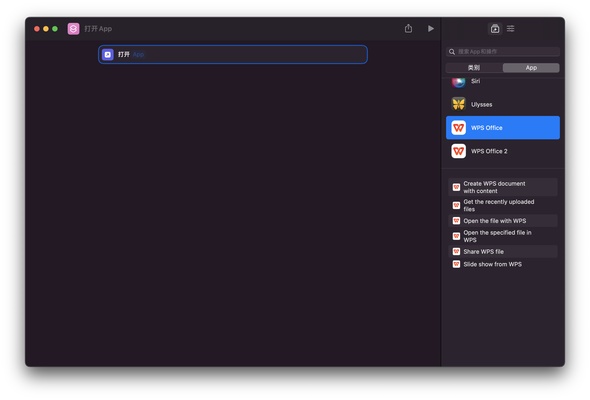This screenshot has height=400, width=590.
Task: Click the WPS Office app icon
Action: point(458,128)
